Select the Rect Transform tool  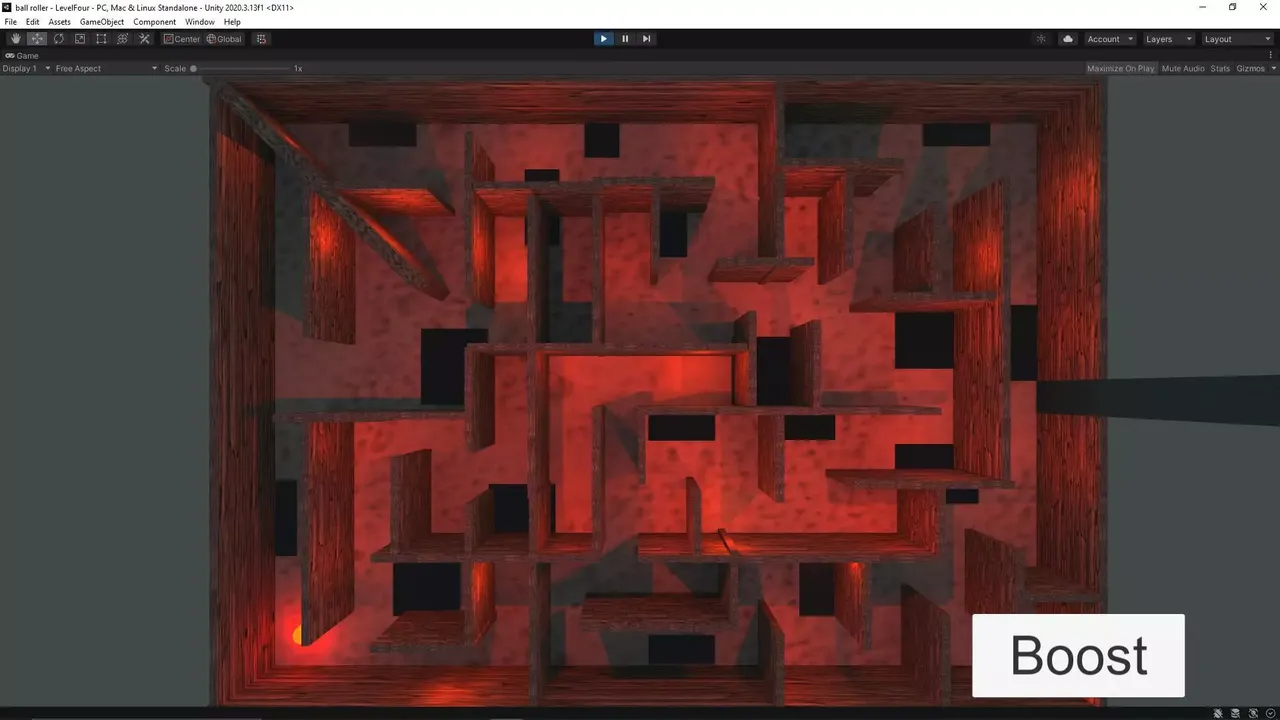(101, 38)
